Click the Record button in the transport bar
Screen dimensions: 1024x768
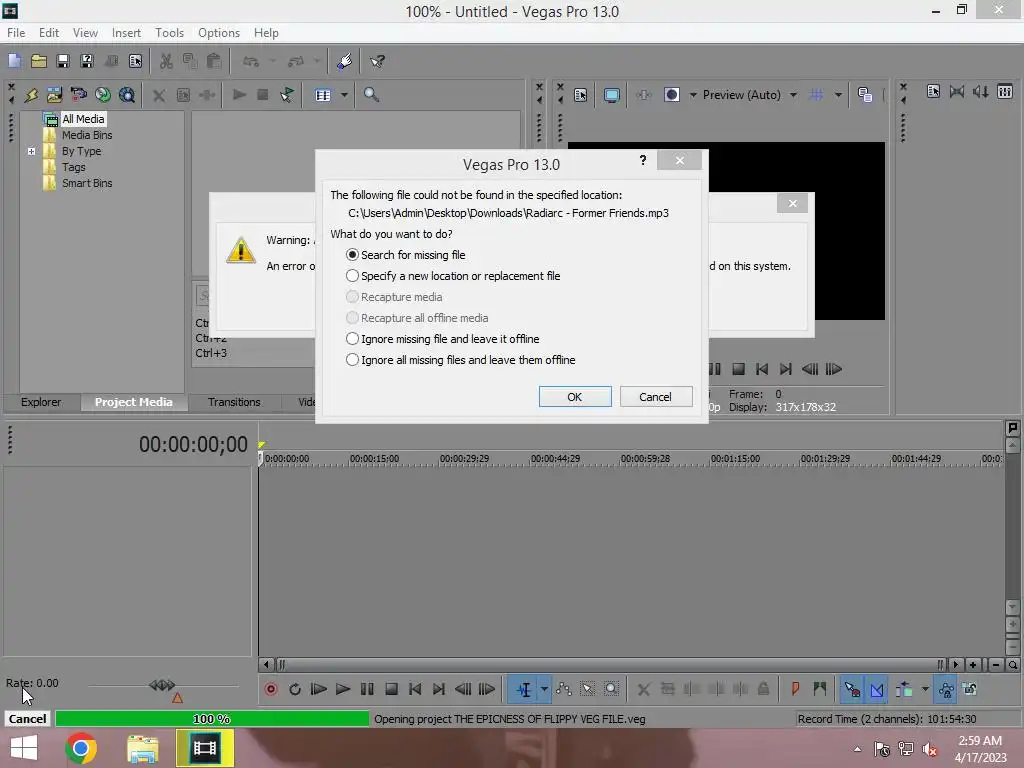tap(271, 689)
